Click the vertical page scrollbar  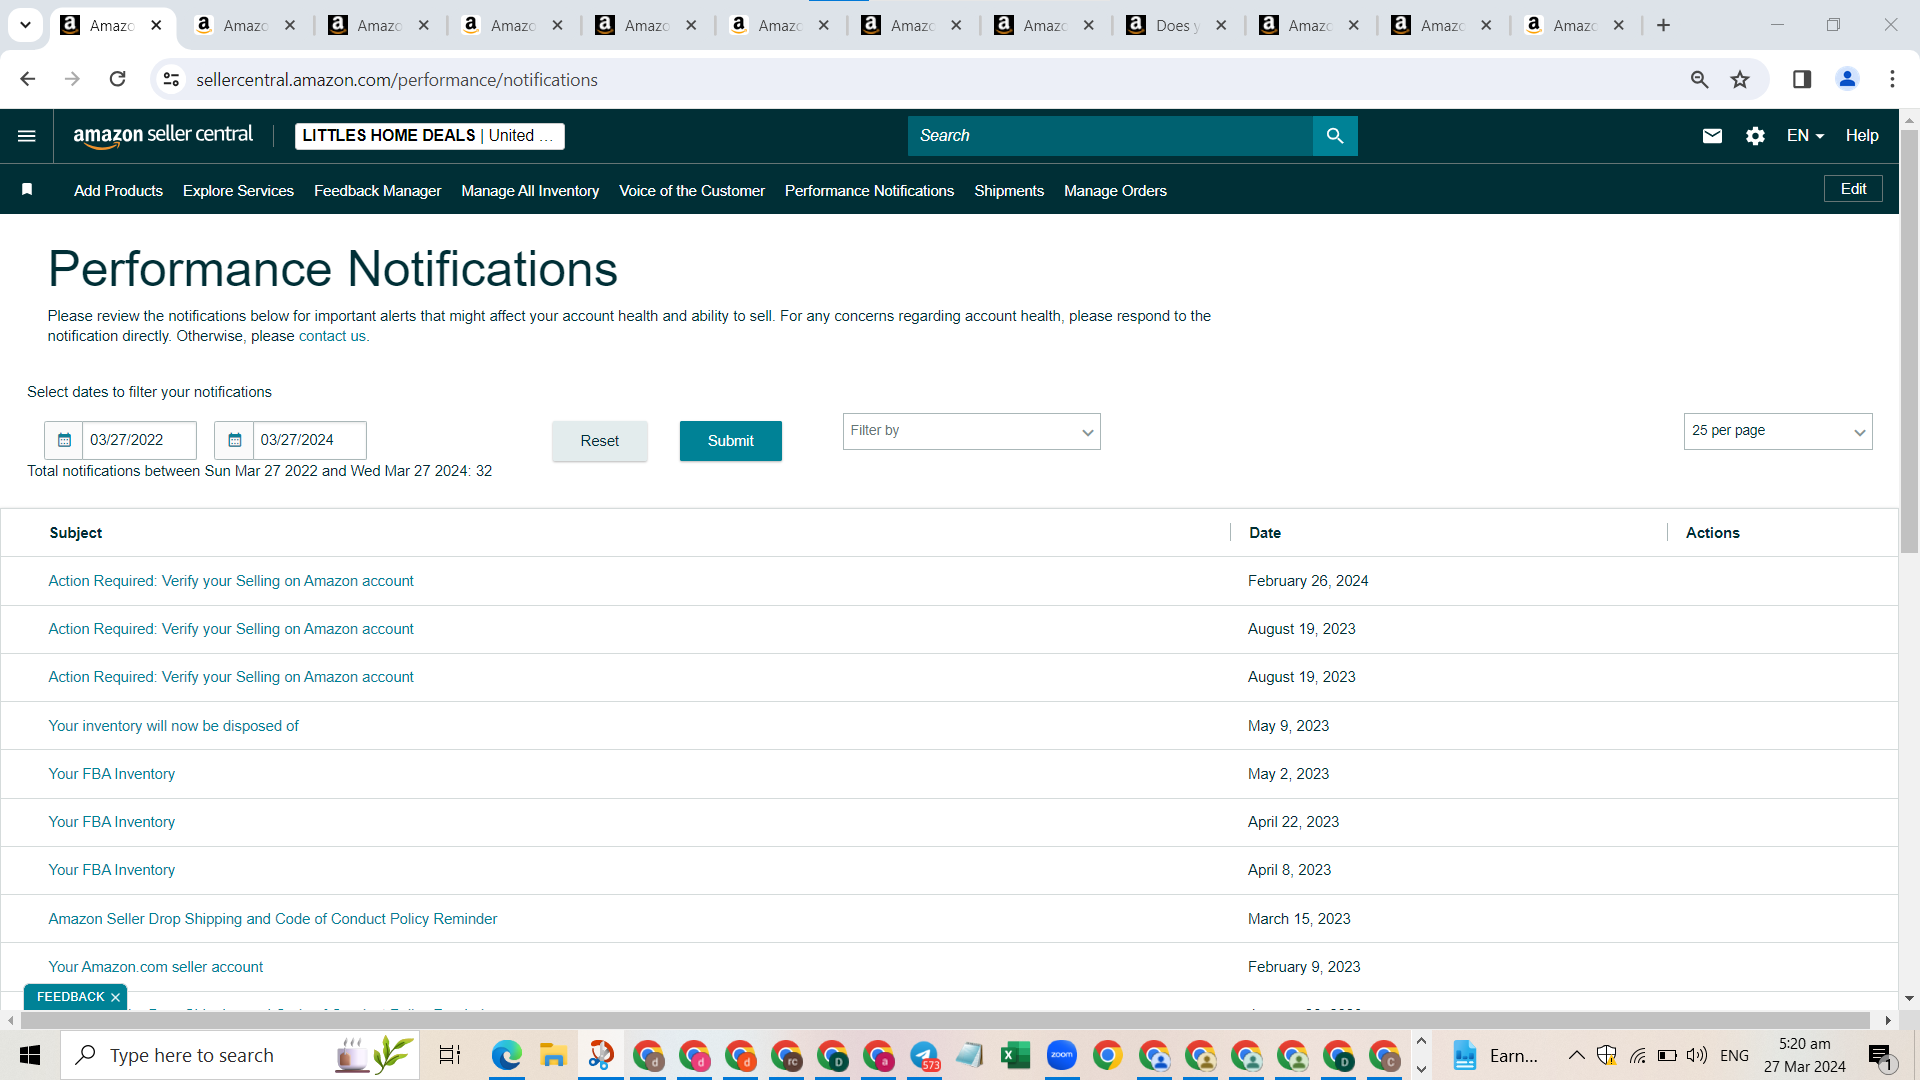tap(1909, 340)
